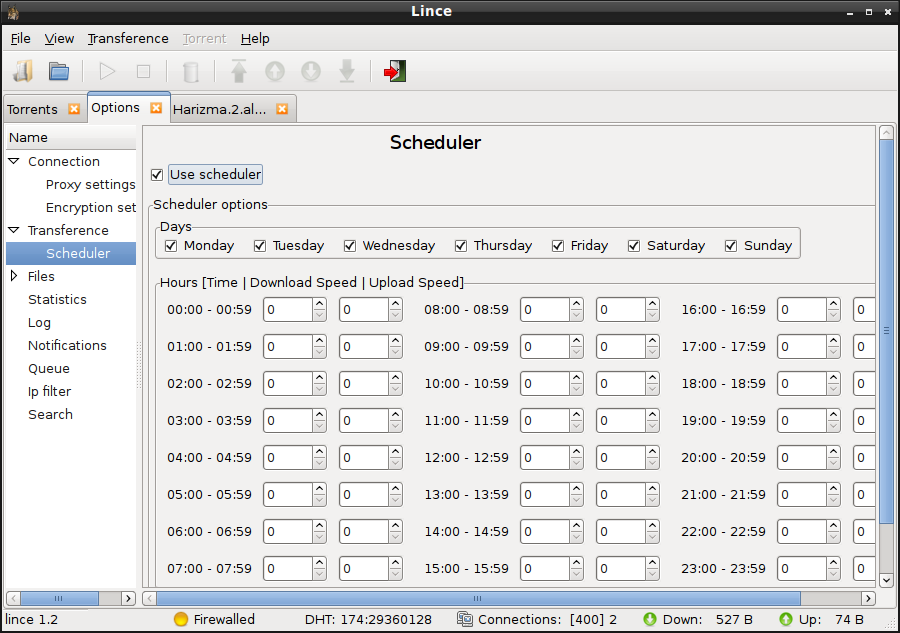Open the Statistics options page

coord(57,299)
